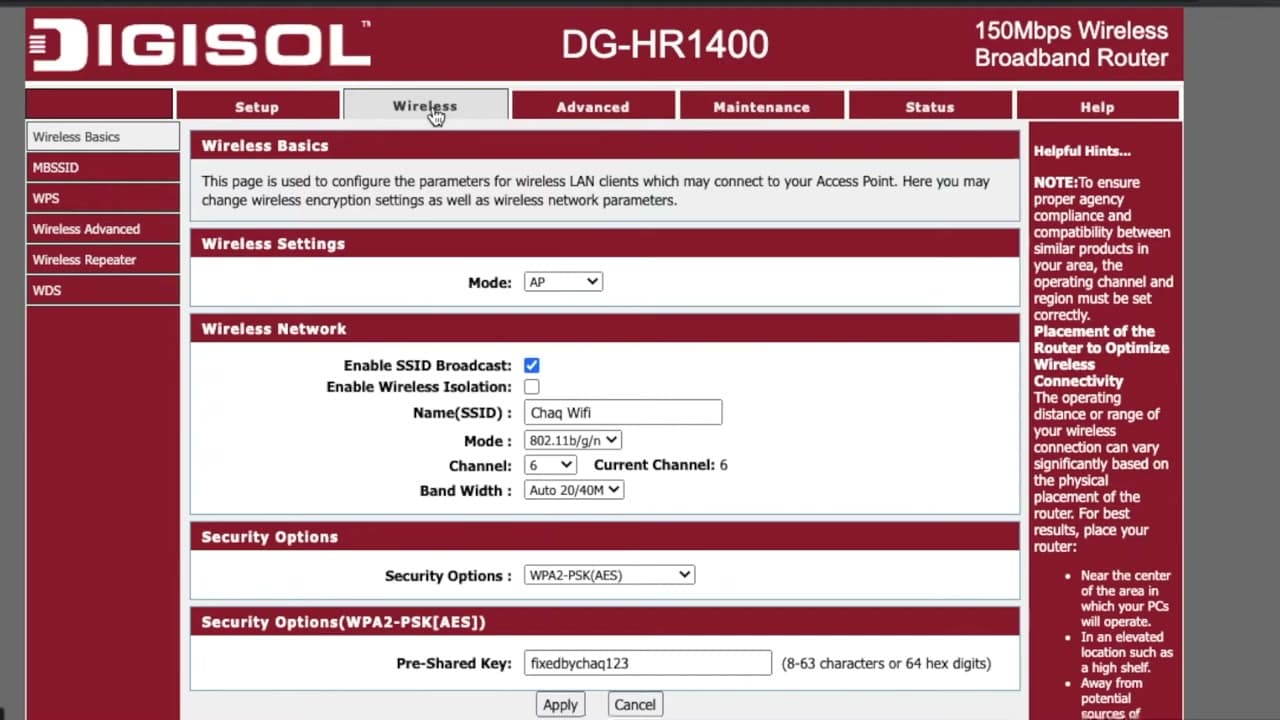Click the DG-HR1400 model title
1280x720 pixels.
664,45
